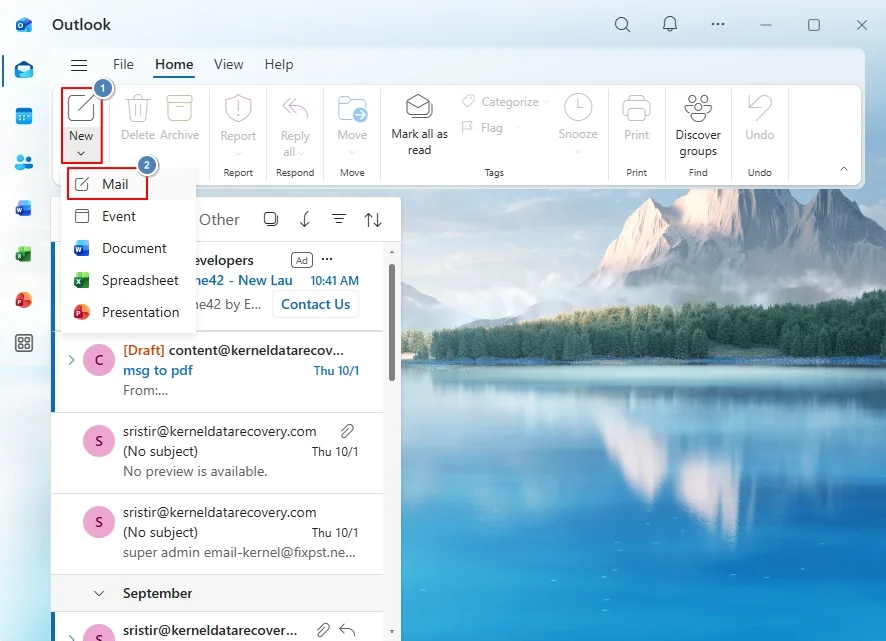This screenshot has width=886, height=641.
Task: Open the ad's three-dot options
Action: (x=327, y=259)
